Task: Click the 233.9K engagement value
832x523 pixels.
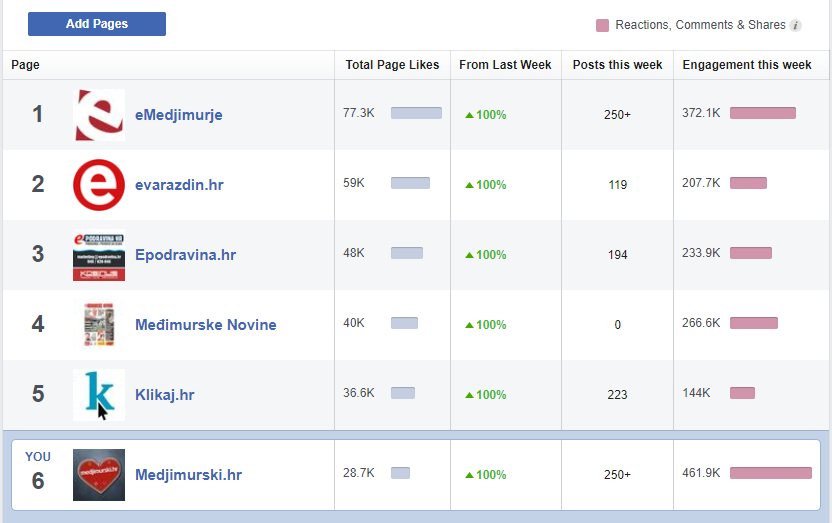Action: [x=701, y=253]
